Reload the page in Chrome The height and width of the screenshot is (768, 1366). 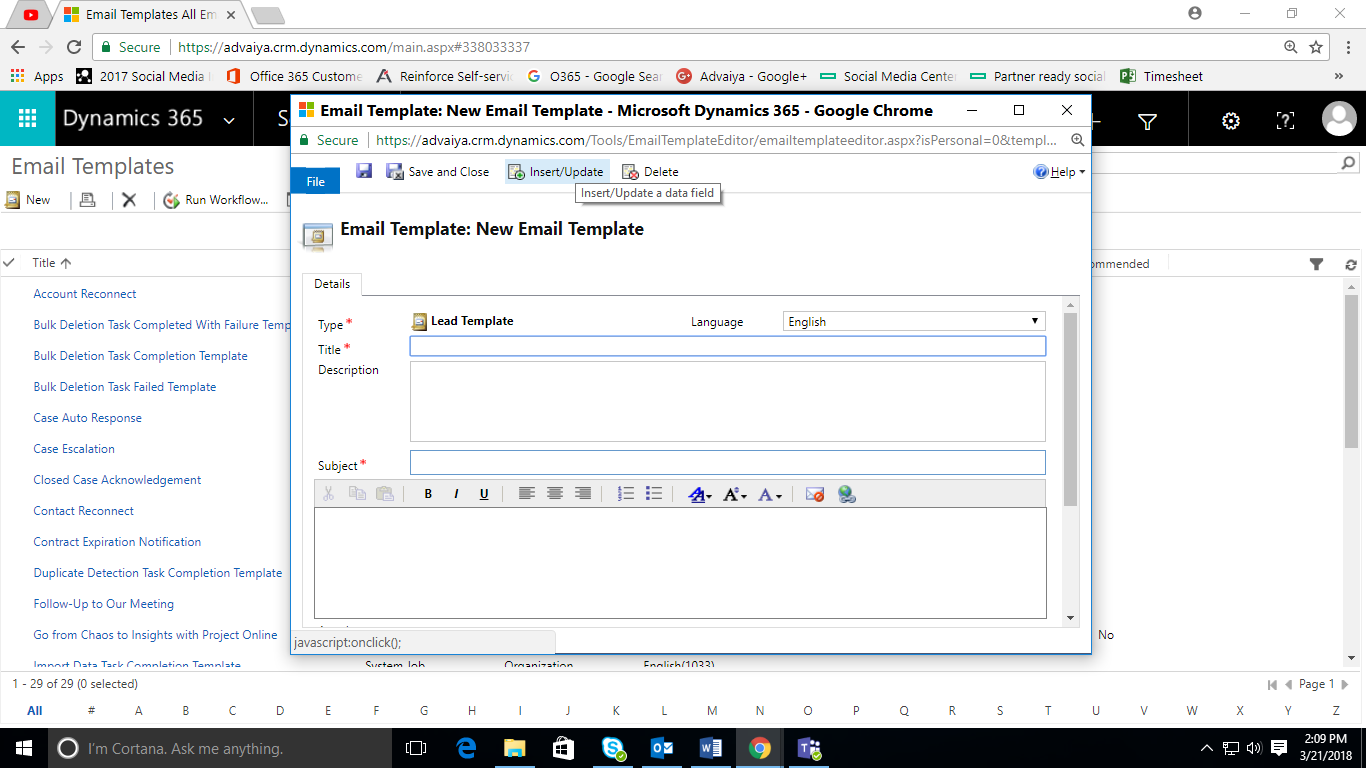(74, 47)
